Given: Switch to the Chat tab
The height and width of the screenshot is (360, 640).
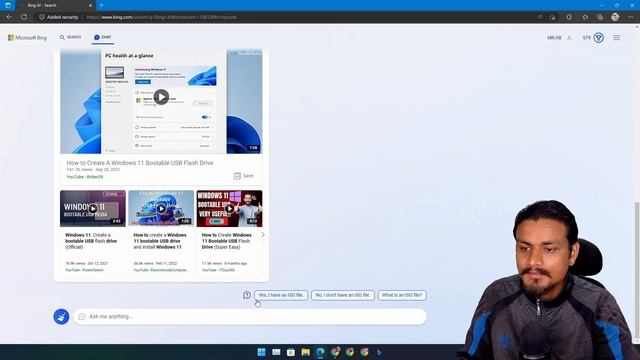Looking at the screenshot, I should 103,37.
